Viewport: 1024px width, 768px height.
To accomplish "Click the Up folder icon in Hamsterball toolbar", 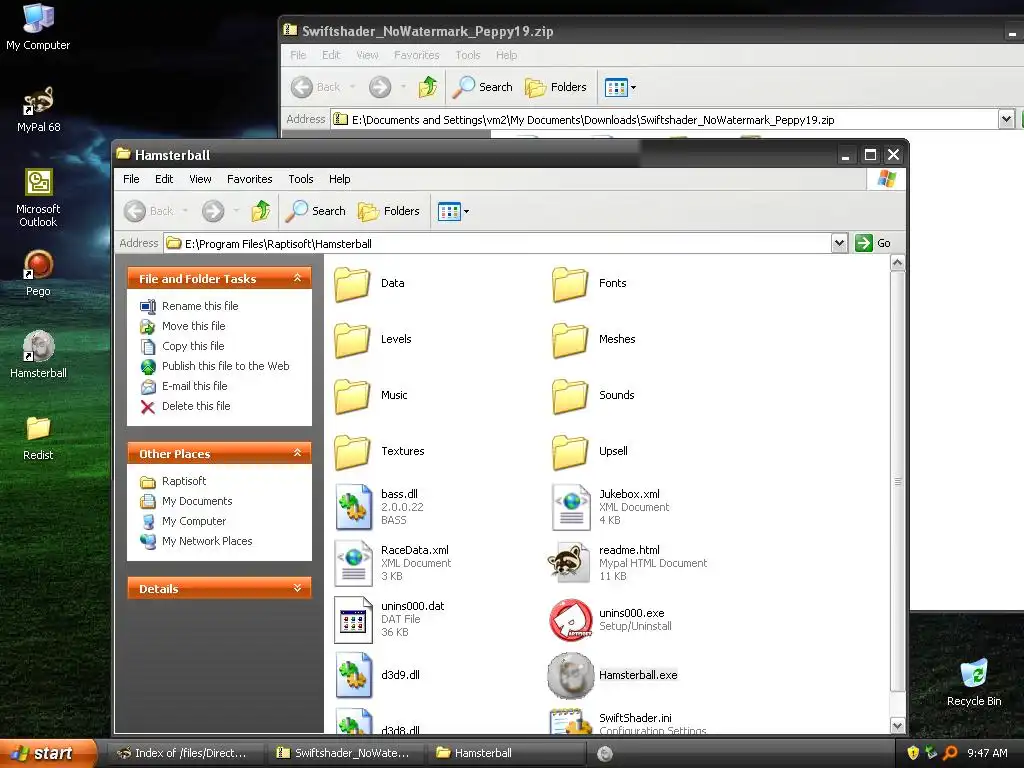I will pos(261,211).
